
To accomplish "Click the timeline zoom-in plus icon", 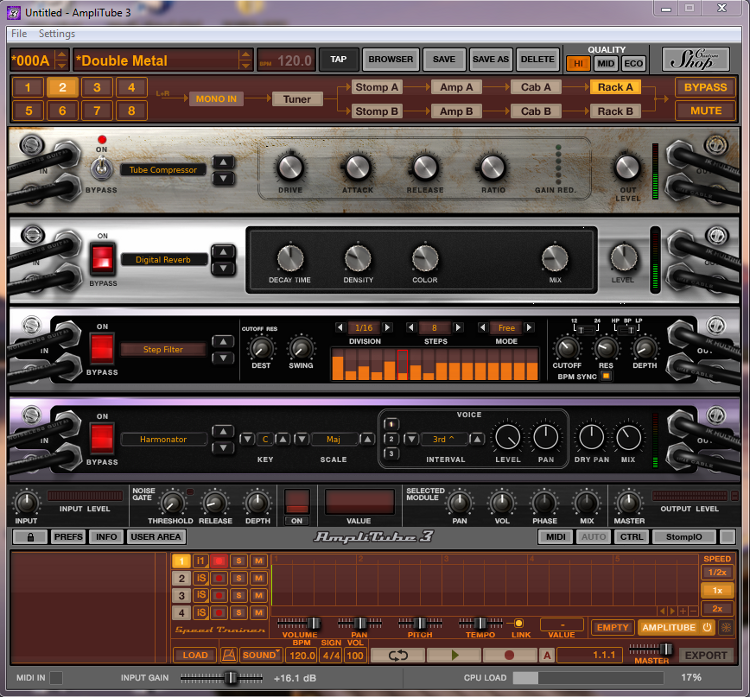I will 683,611.
